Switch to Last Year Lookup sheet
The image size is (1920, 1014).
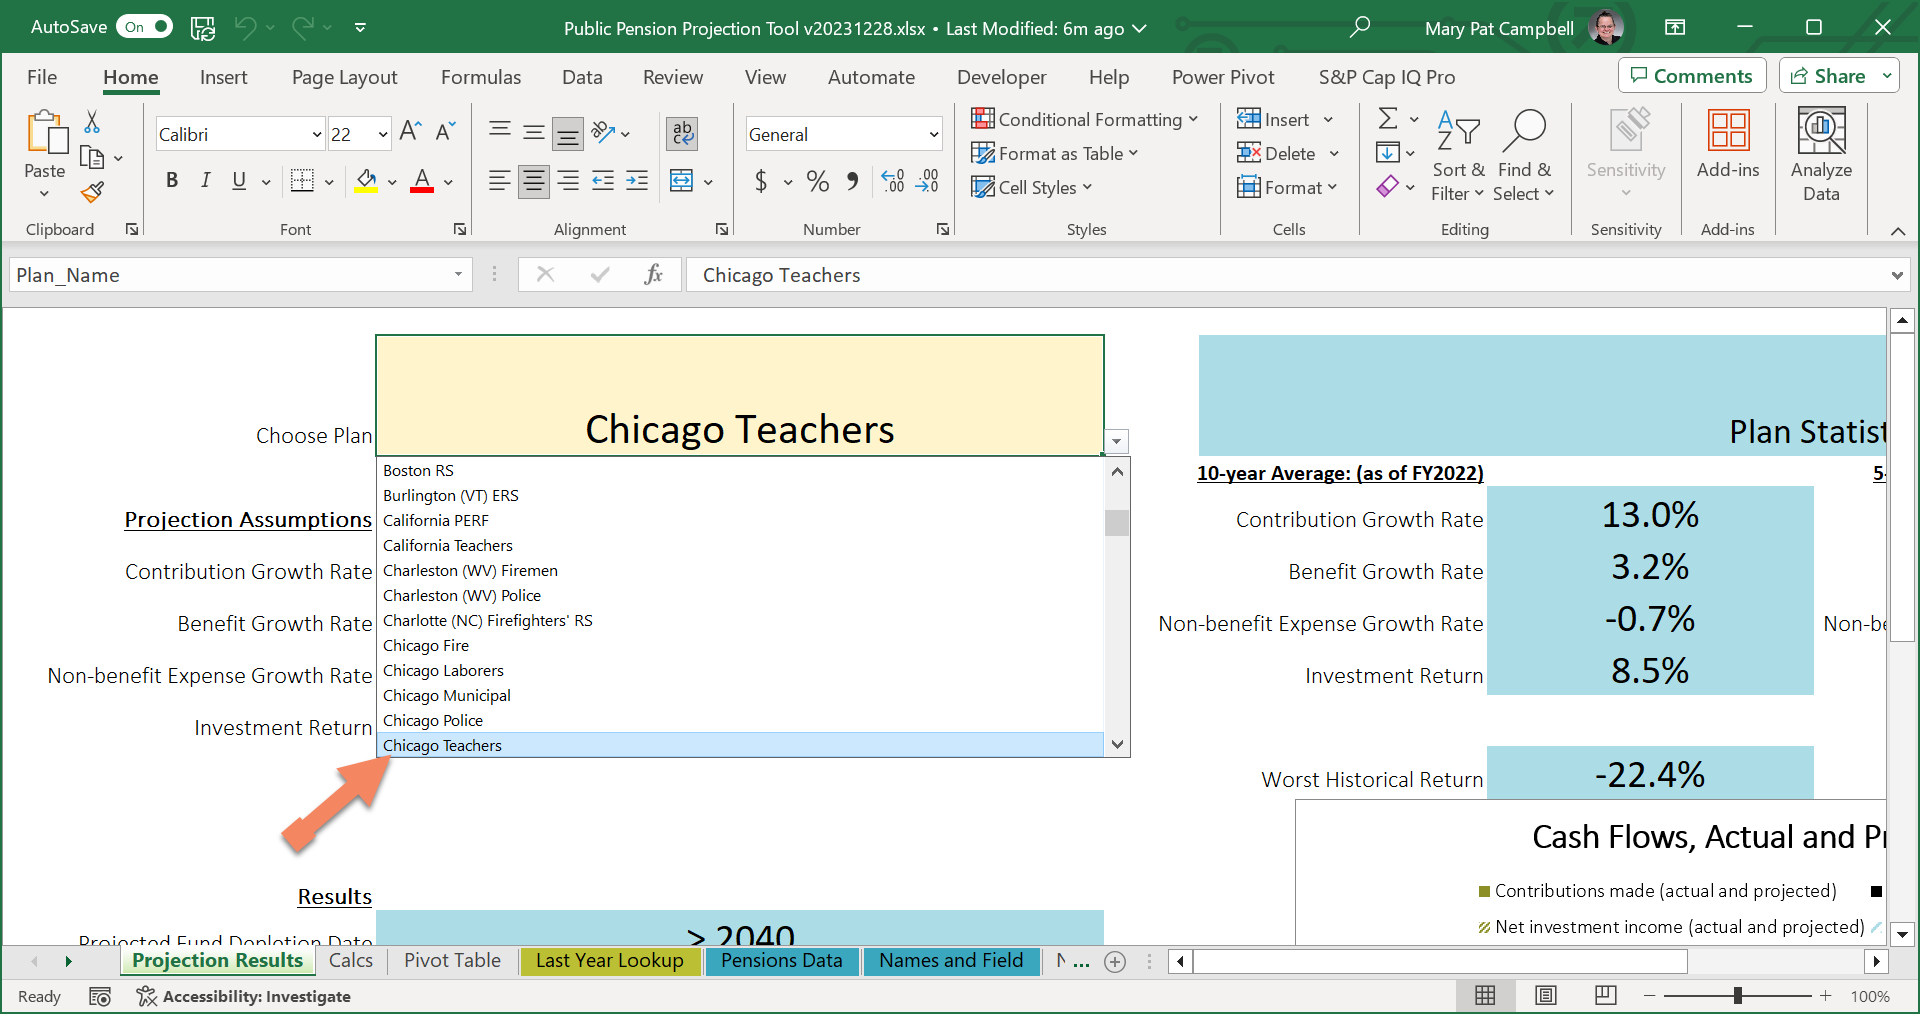click(610, 960)
